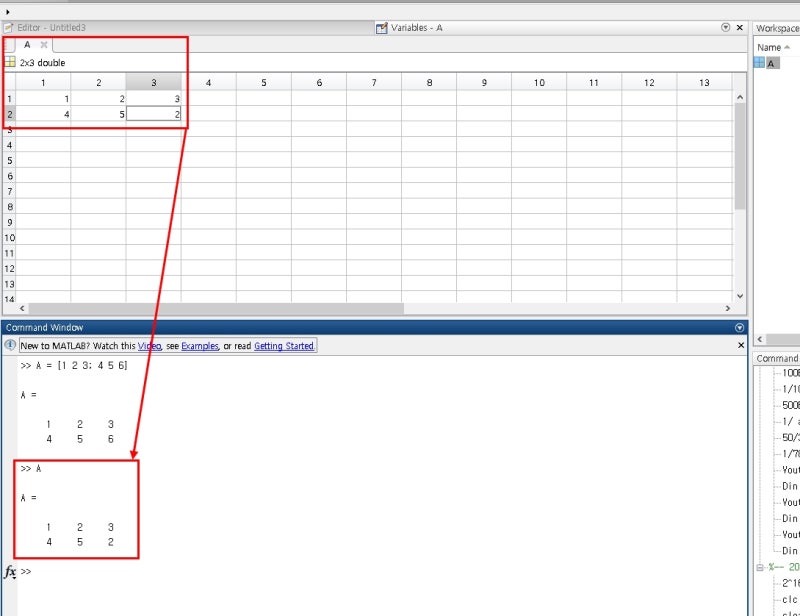The height and width of the screenshot is (616, 800).
Task: Click the info icon on the welcome banner
Action: (x=9, y=346)
